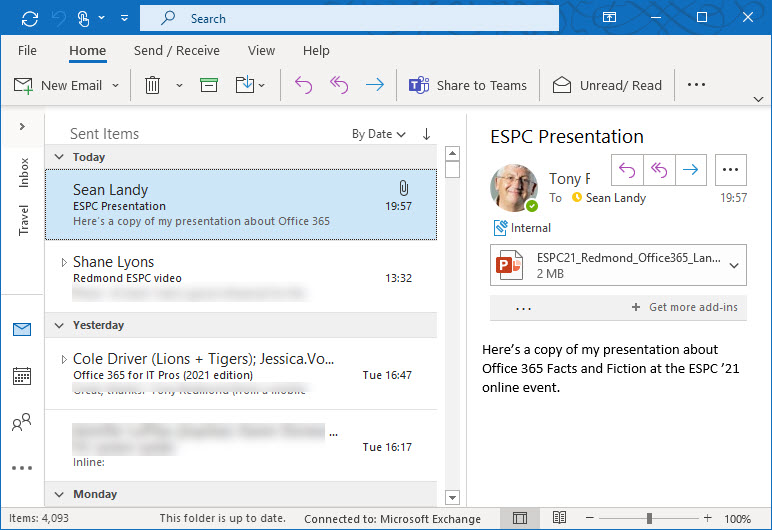Click the Archive icon in ribbon
The width and height of the screenshot is (772, 530).
(208, 85)
